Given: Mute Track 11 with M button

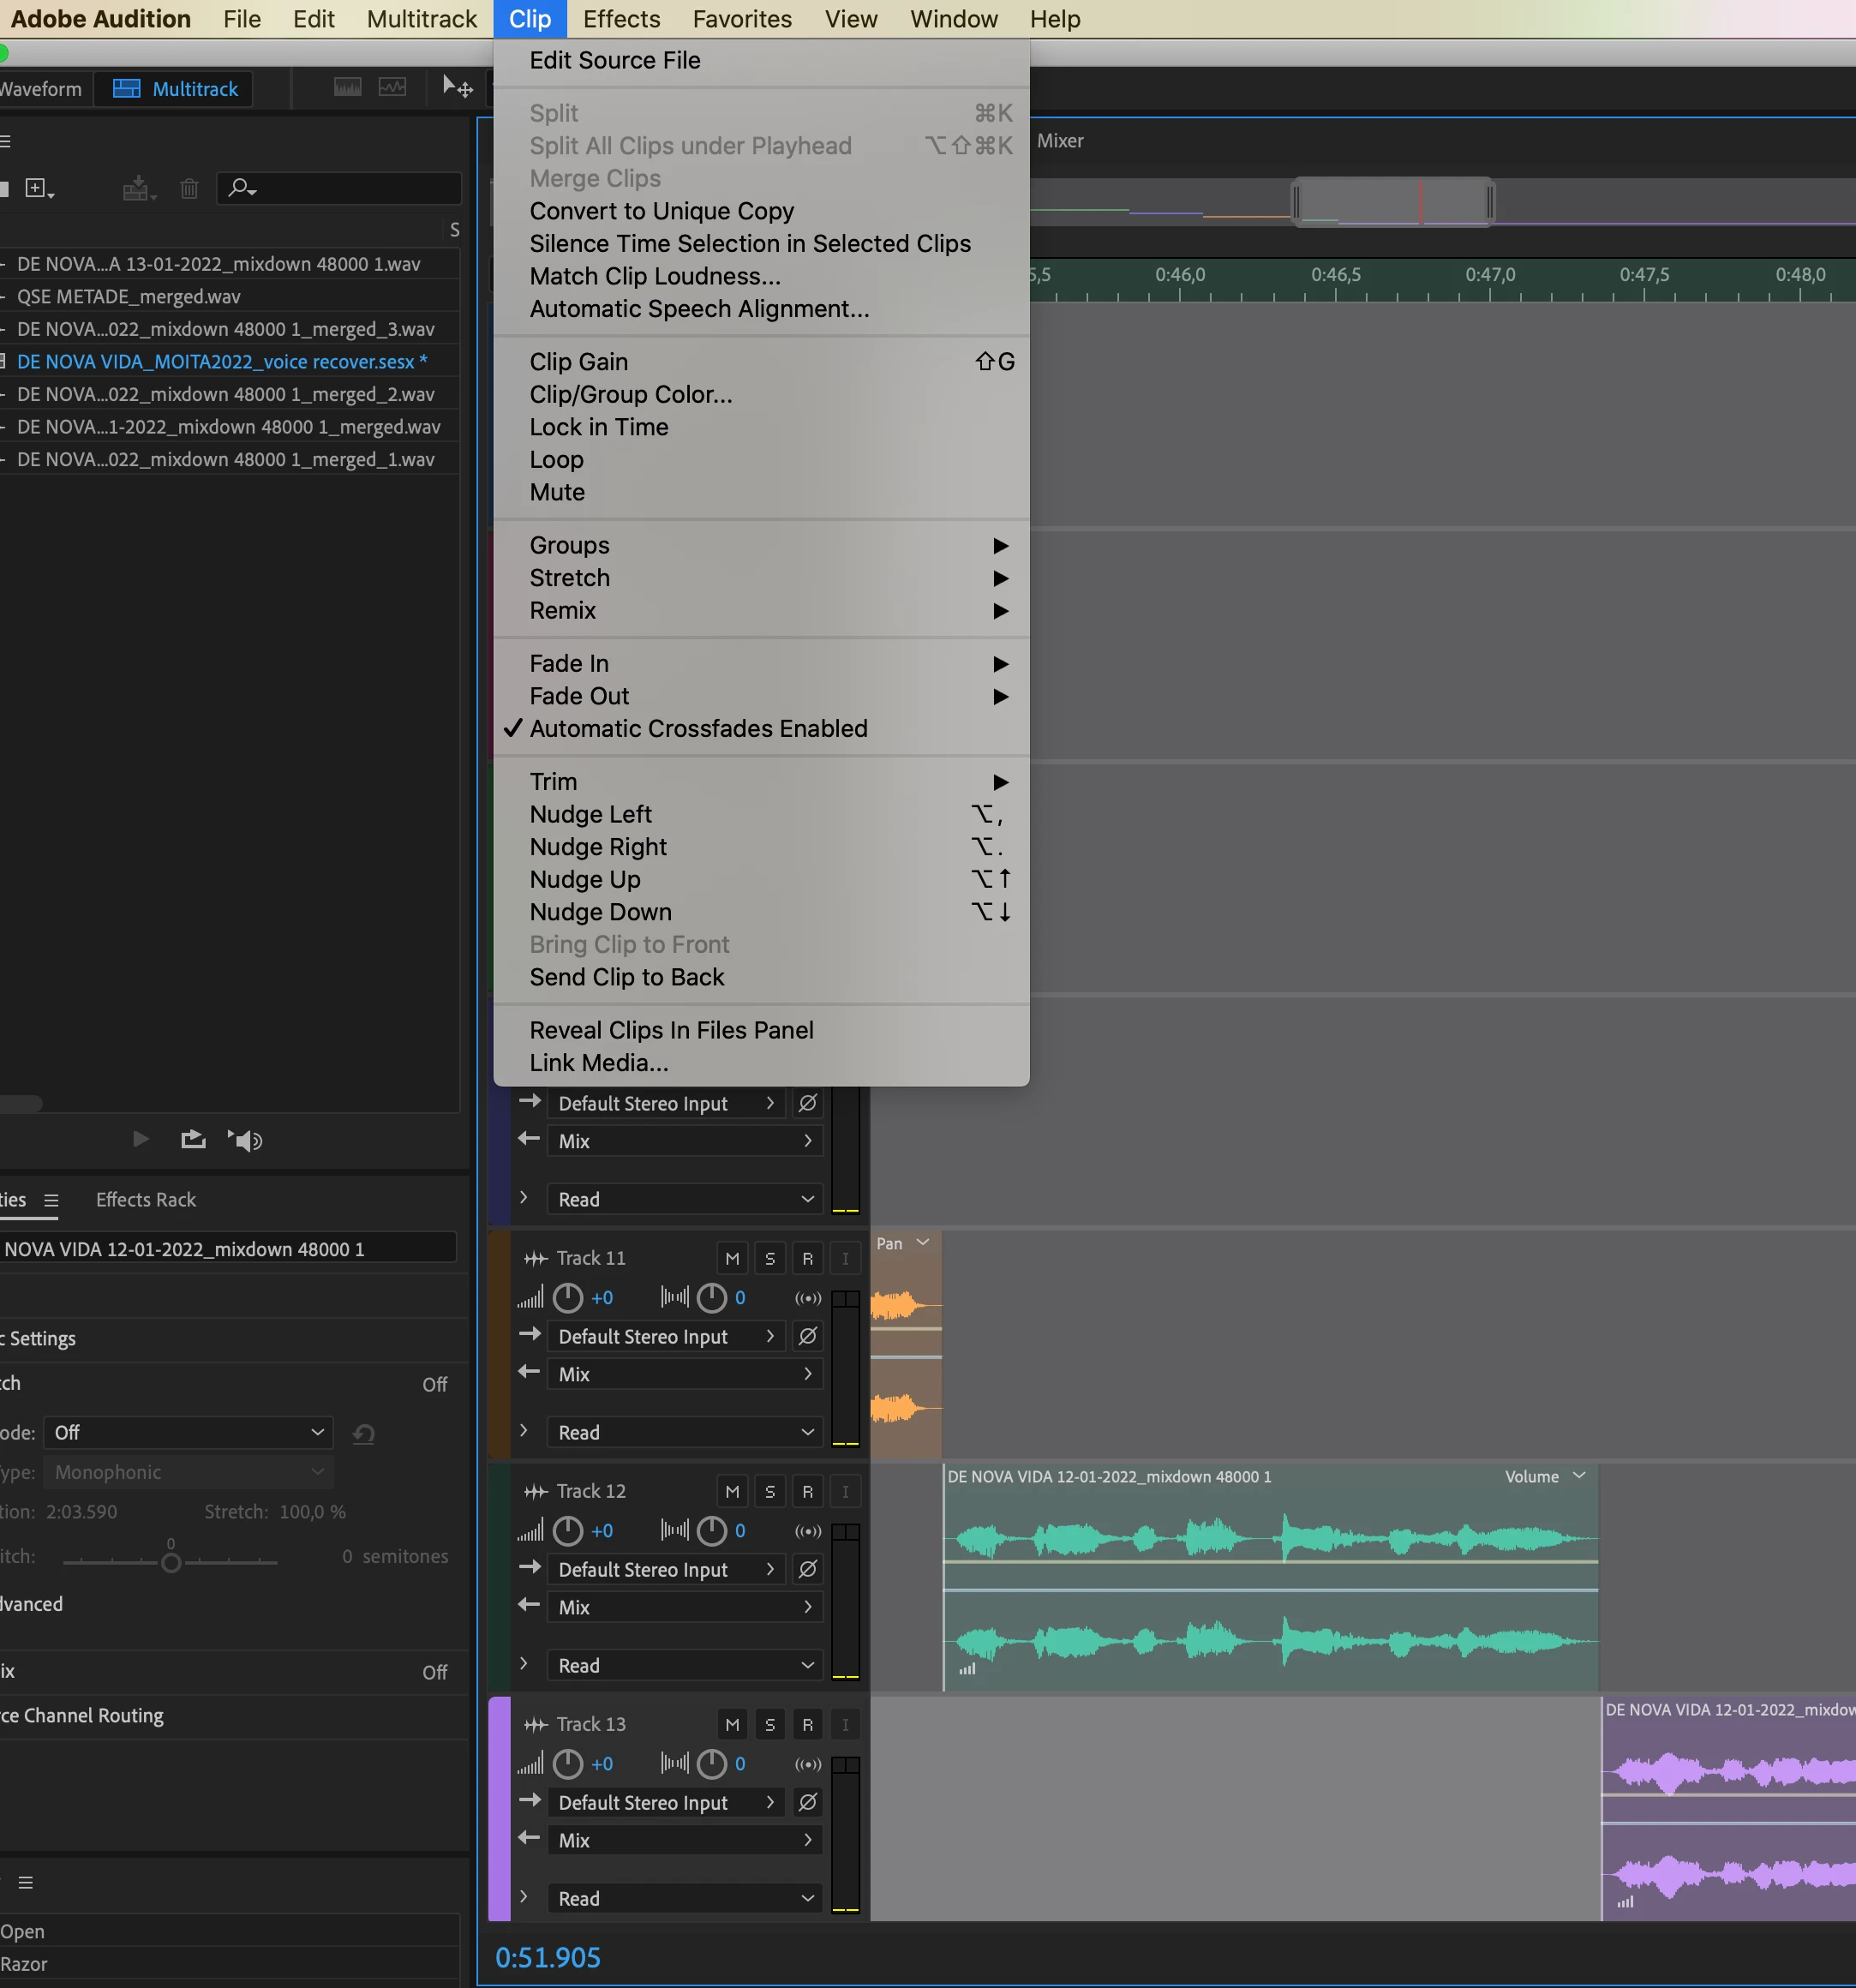Looking at the screenshot, I should [732, 1258].
